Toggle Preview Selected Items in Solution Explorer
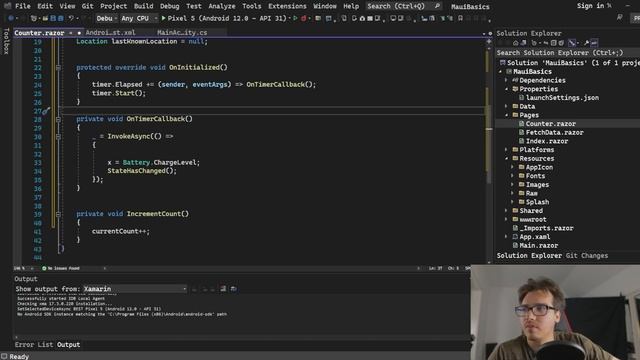 (x=594, y=43)
